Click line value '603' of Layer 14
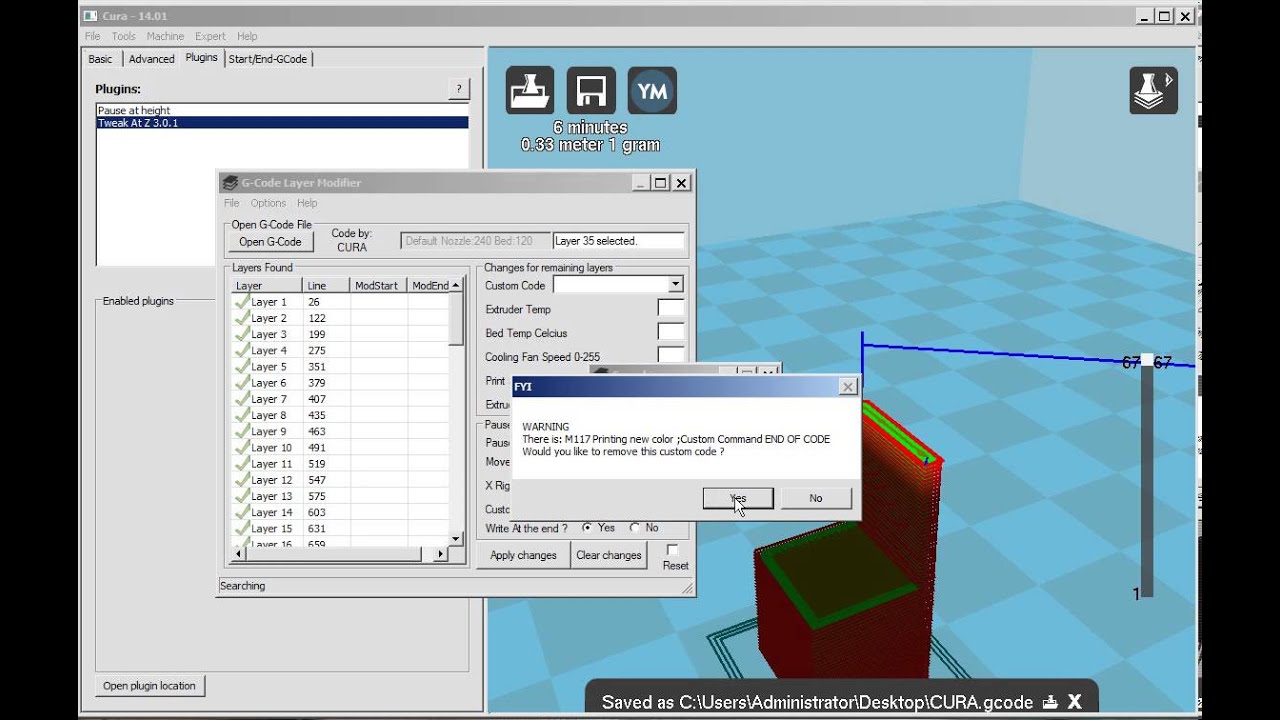The width and height of the screenshot is (1280, 720). click(316, 512)
